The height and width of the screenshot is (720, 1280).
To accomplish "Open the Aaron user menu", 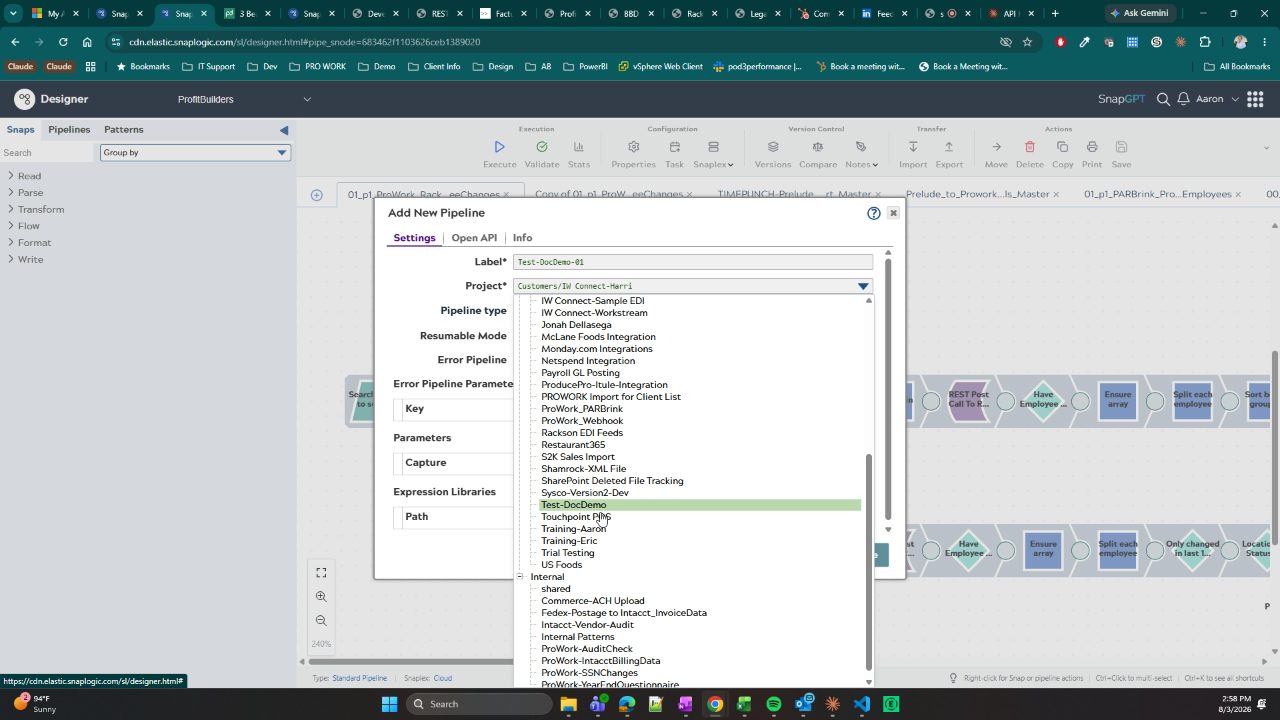I will (x=1217, y=99).
